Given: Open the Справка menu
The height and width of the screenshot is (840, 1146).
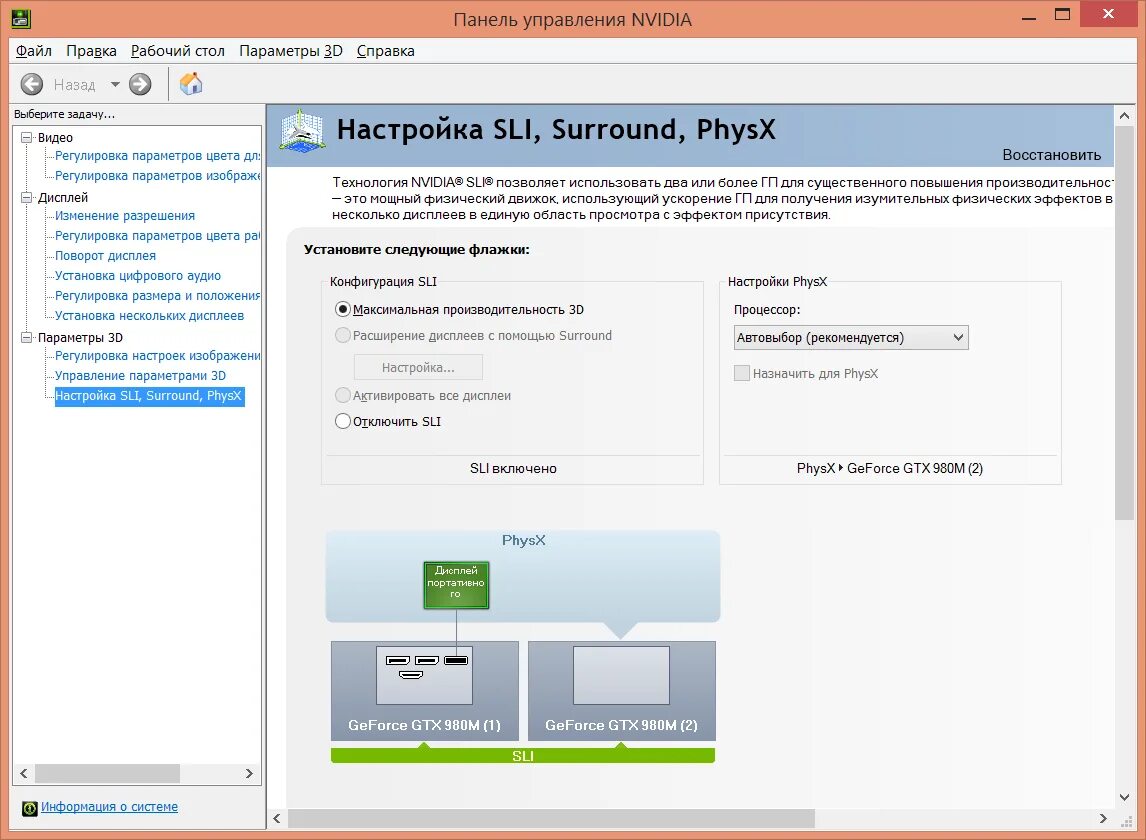Looking at the screenshot, I should [x=385, y=51].
